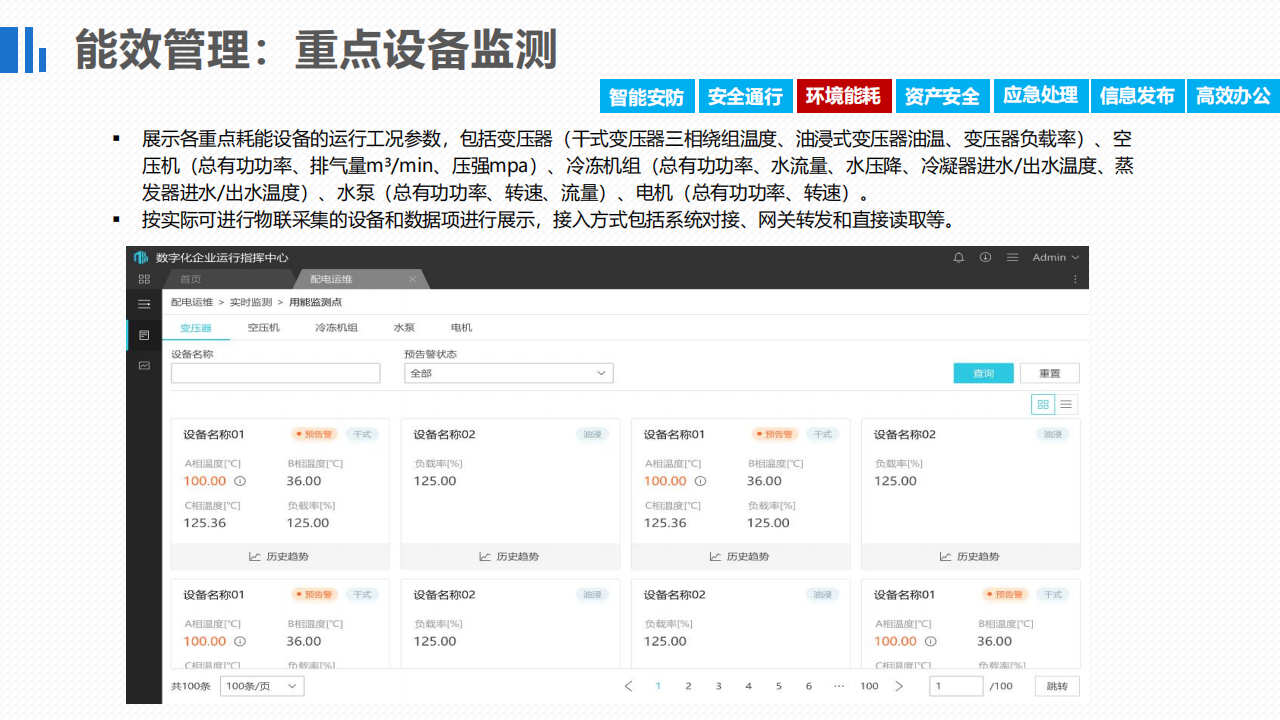Focus the 设备名称 input field
The height and width of the screenshot is (720, 1280).
[x=276, y=373]
